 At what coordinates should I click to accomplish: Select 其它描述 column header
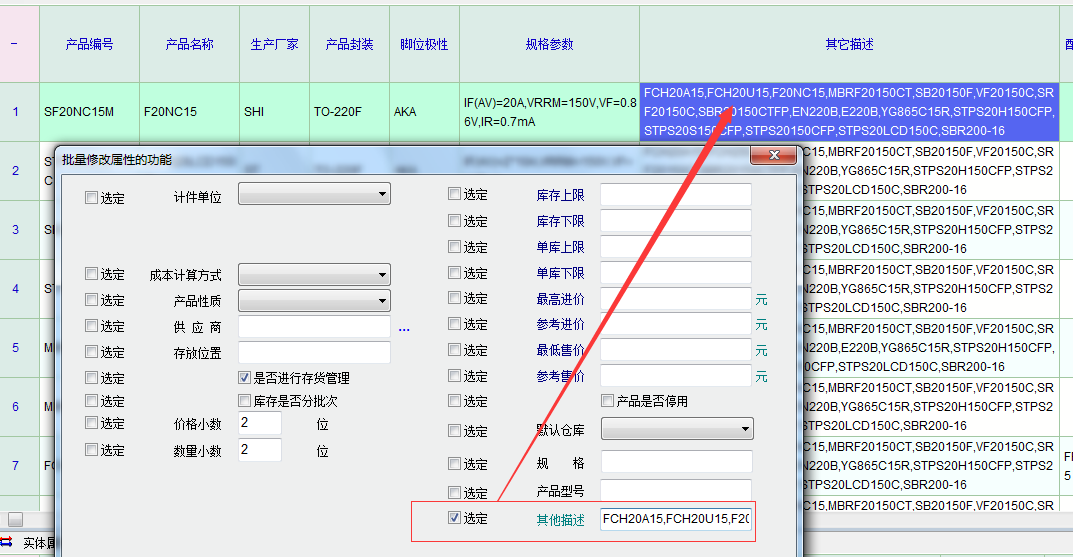[x=849, y=45]
